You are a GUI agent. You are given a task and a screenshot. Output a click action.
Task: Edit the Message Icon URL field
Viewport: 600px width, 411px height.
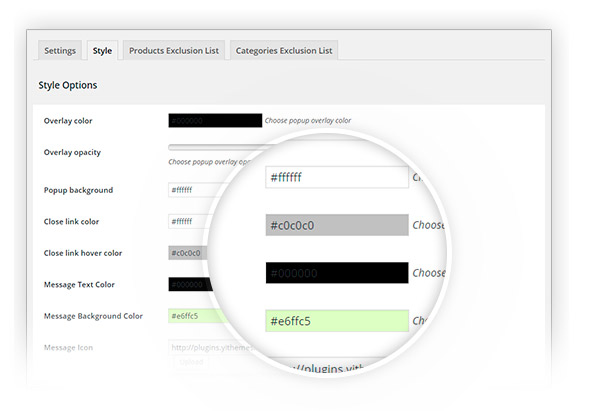point(210,347)
